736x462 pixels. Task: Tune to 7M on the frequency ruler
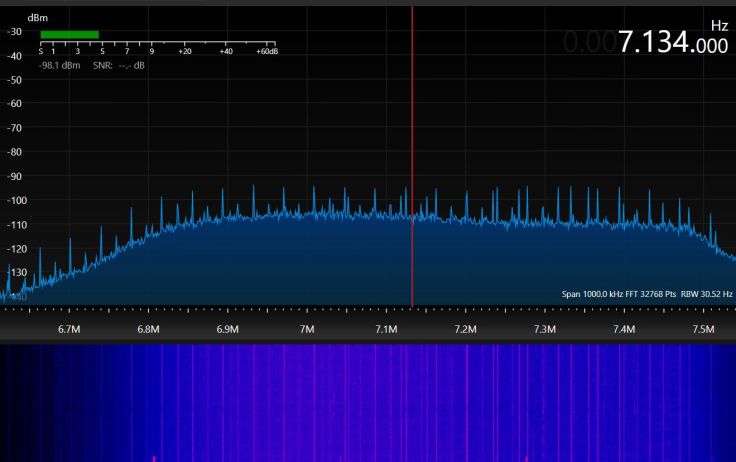coord(306,329)
